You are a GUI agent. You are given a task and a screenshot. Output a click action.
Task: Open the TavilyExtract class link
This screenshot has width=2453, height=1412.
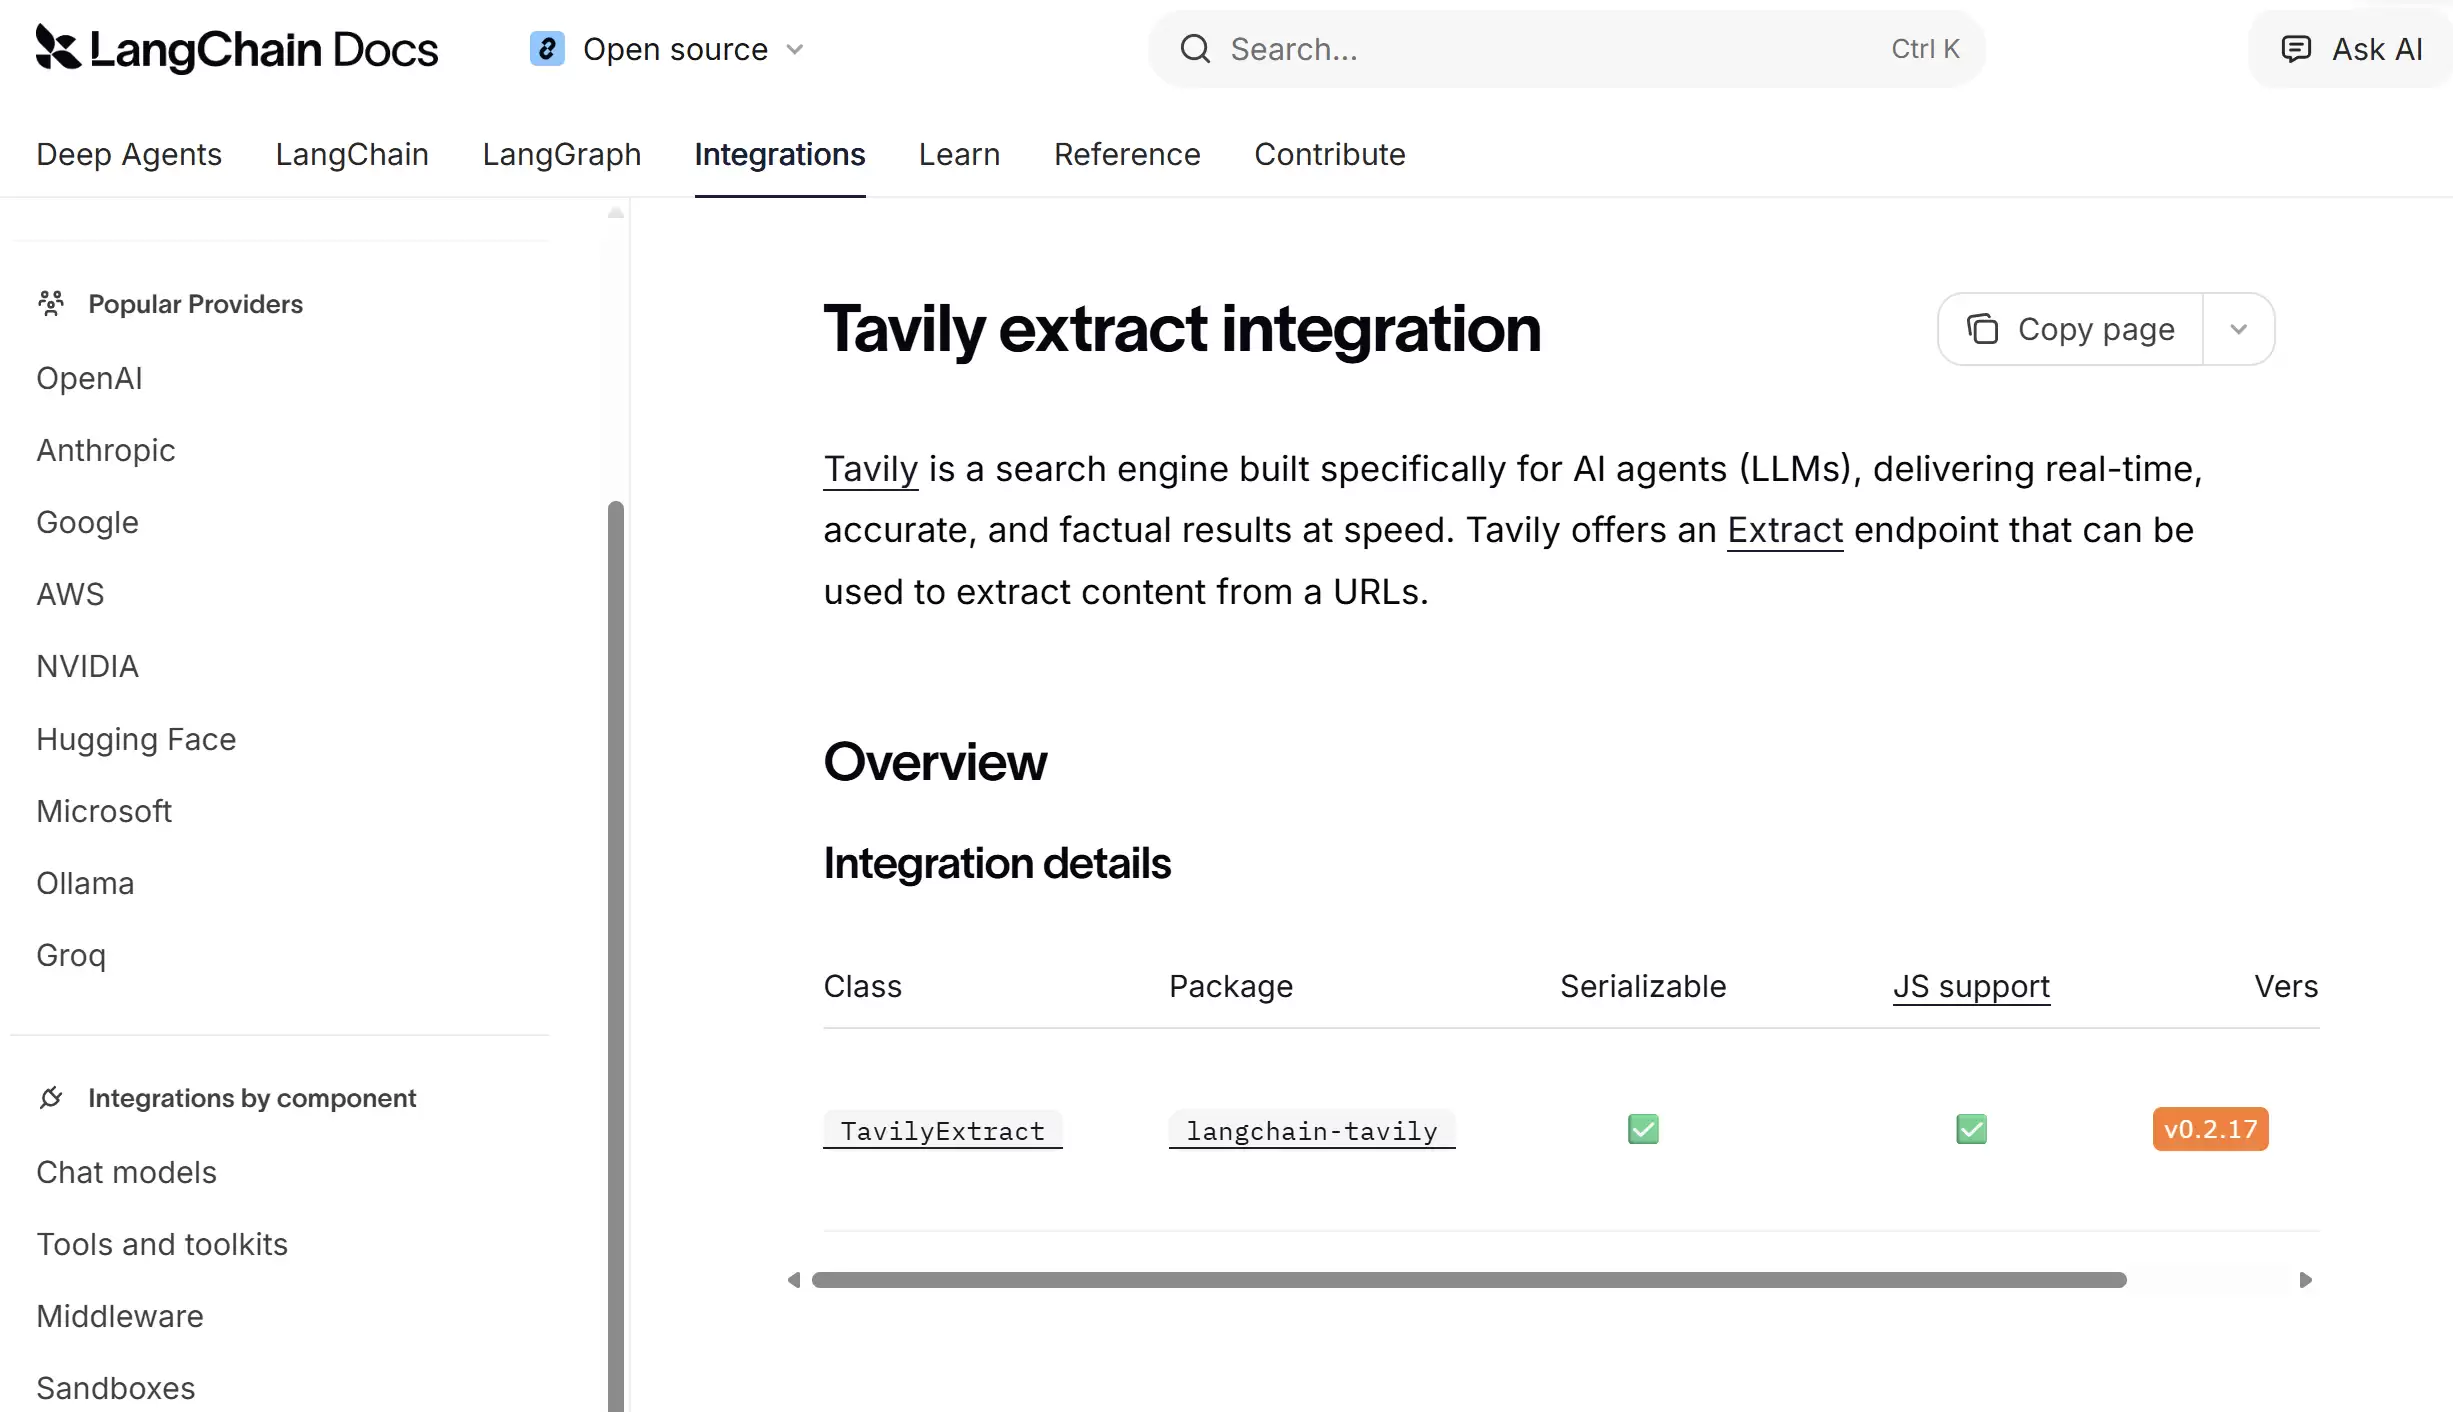click(x=943, y=1130)
